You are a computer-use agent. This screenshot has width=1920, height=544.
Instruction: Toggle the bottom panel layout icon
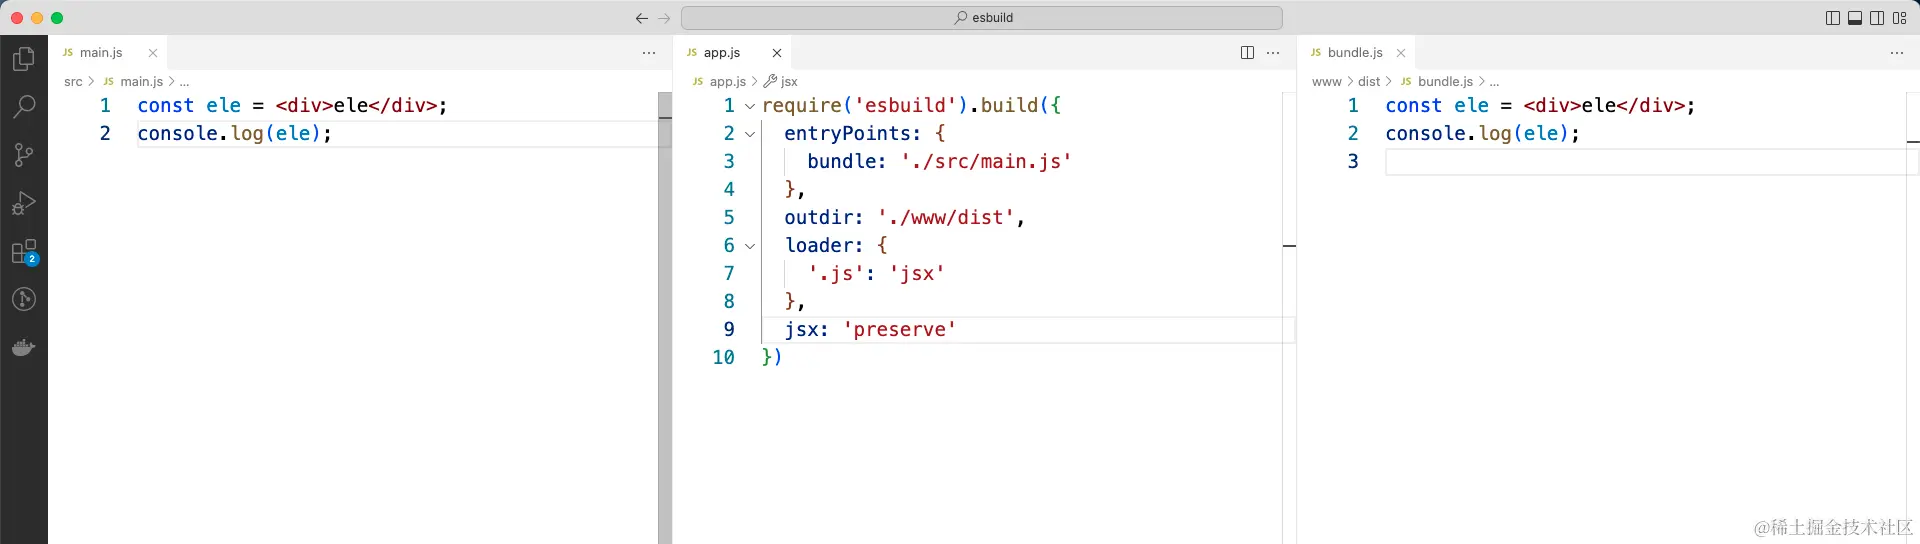coord(1855,18)
